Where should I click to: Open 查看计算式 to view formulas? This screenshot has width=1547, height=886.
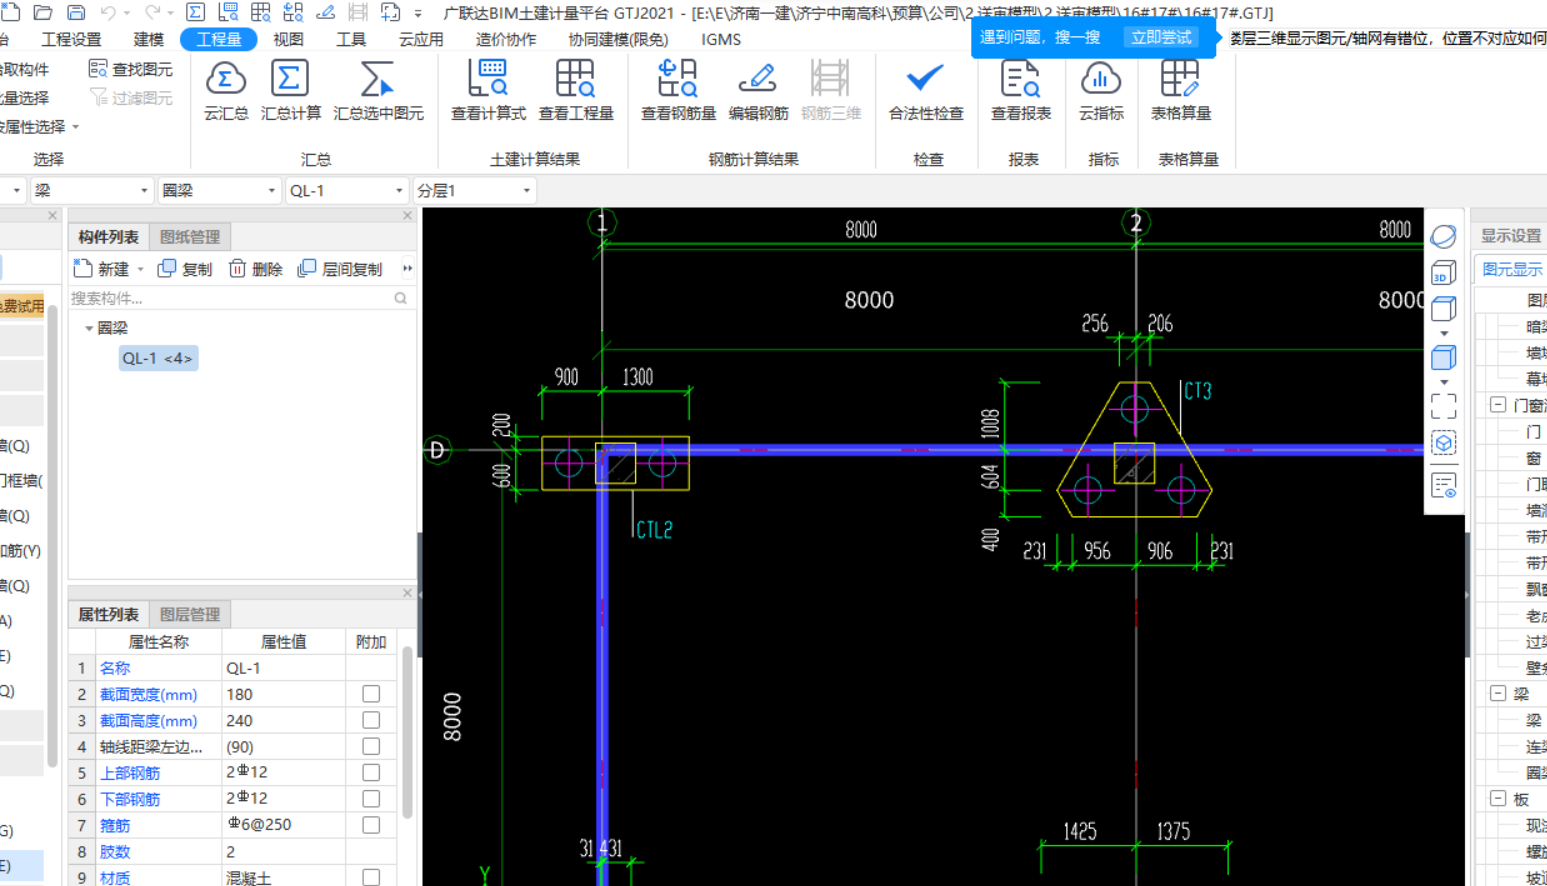pyautogui.click(x=488, y=91)
